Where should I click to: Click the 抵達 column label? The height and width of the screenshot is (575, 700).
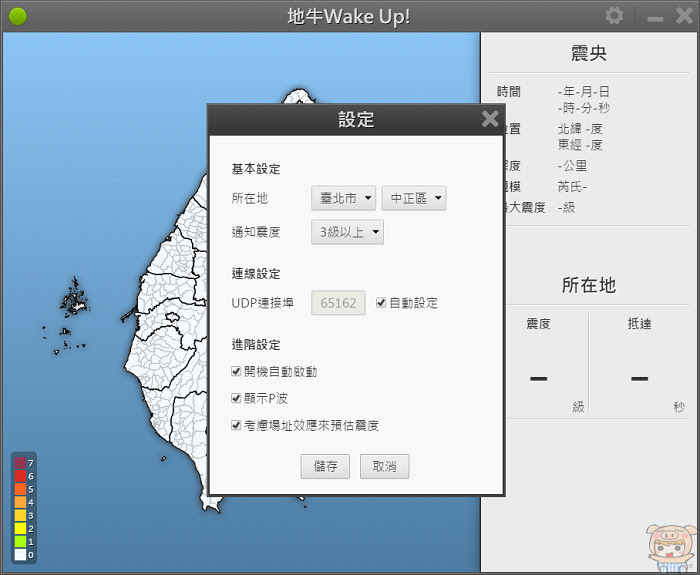[x=639, y=323]
